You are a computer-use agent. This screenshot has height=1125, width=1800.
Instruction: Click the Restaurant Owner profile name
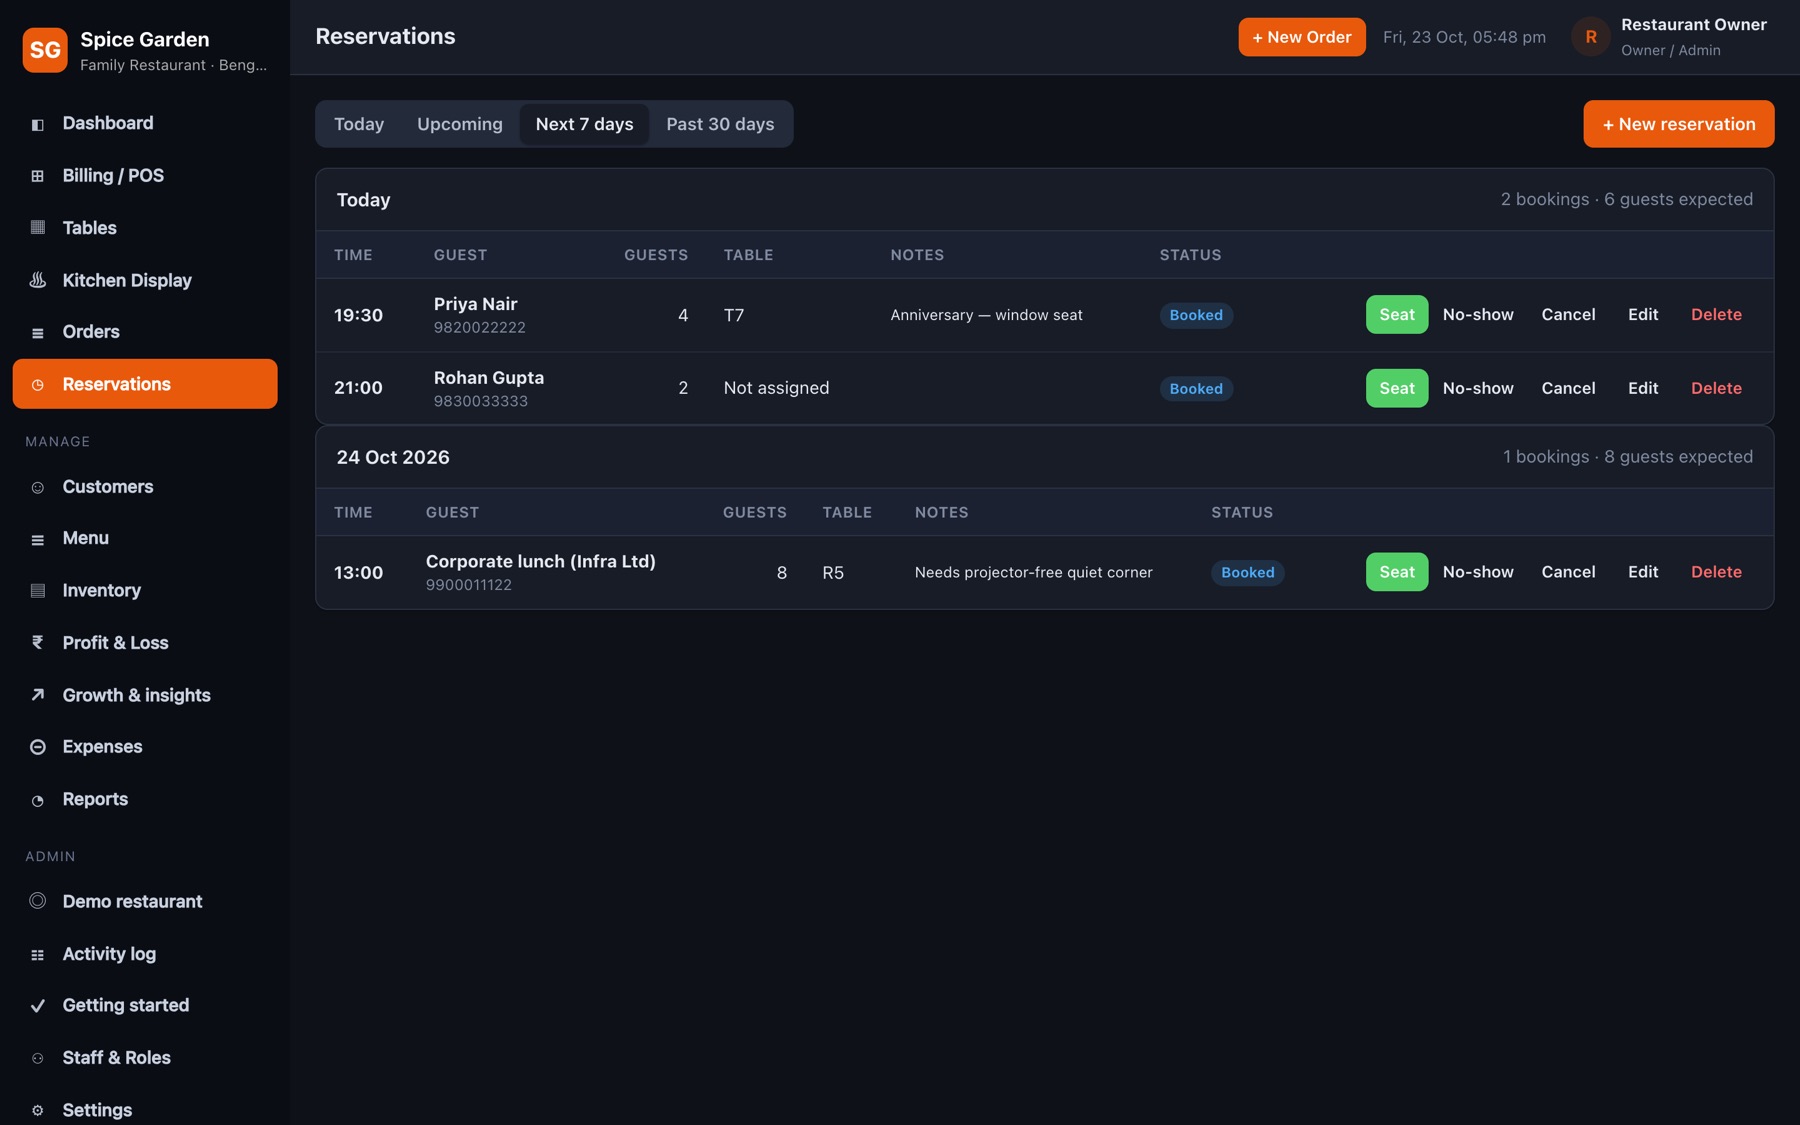(1693, 25)
